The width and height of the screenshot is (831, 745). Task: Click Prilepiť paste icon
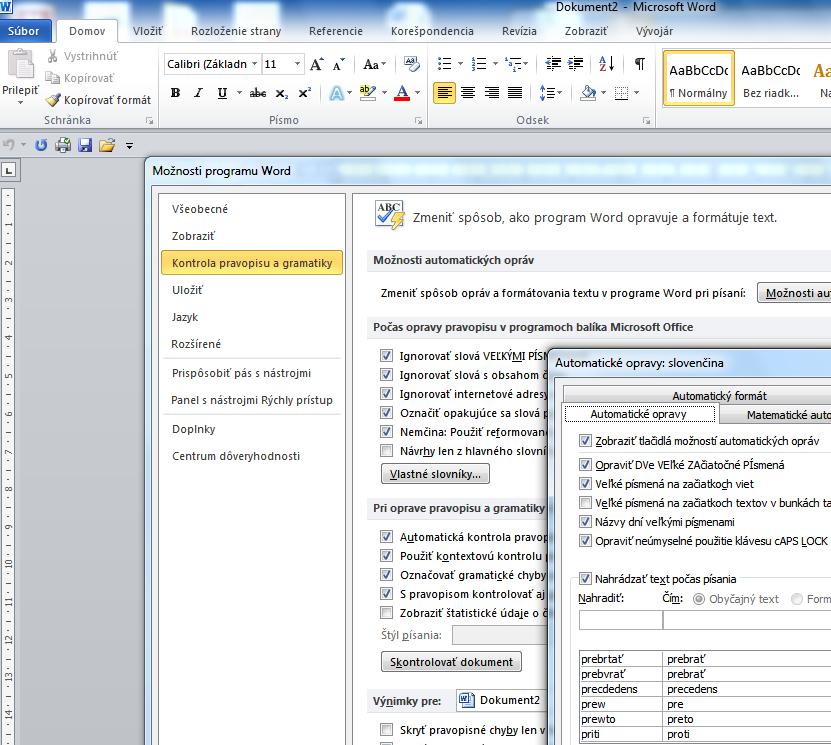[21, 64]
